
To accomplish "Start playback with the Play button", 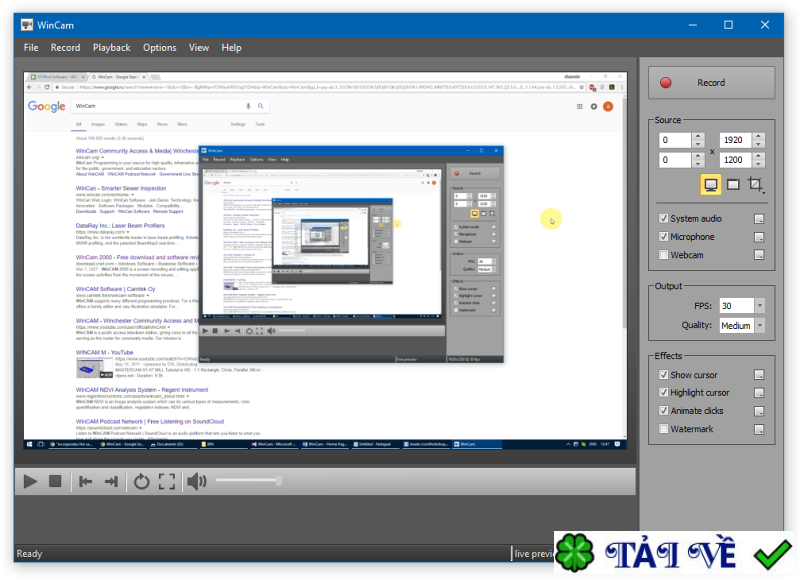I will click(30, 481).
